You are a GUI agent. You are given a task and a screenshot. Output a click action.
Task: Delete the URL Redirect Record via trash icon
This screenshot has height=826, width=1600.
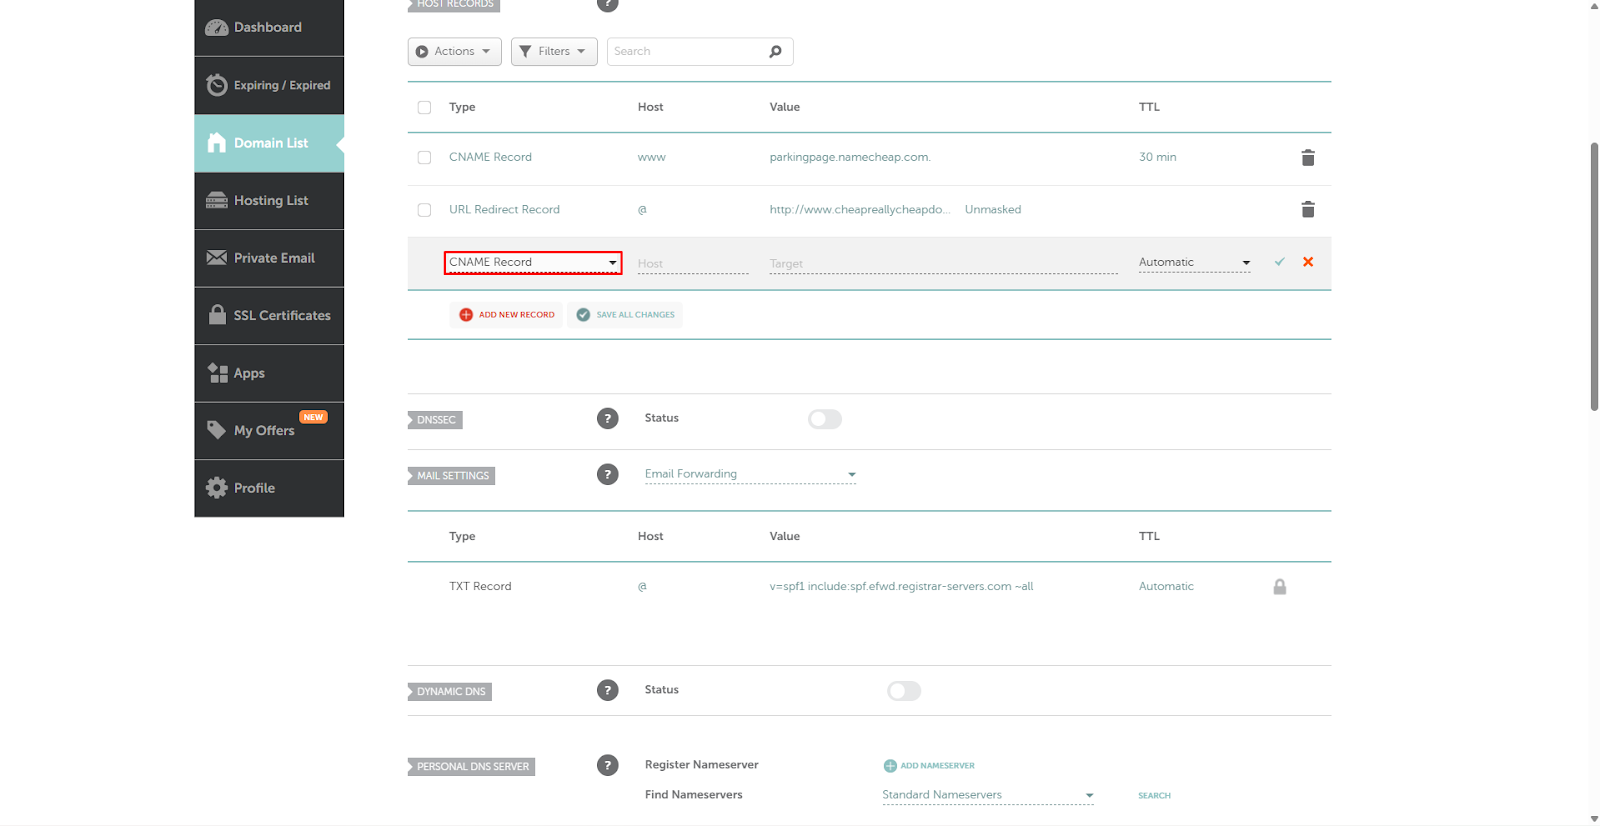click(1307, 210)
